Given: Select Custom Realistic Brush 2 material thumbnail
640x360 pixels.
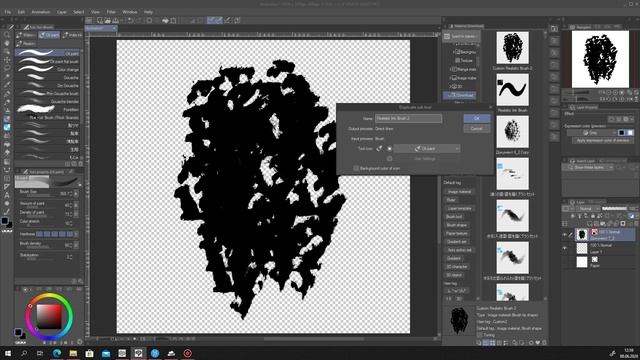Looking at the screenshot, I should pos(512,48).
